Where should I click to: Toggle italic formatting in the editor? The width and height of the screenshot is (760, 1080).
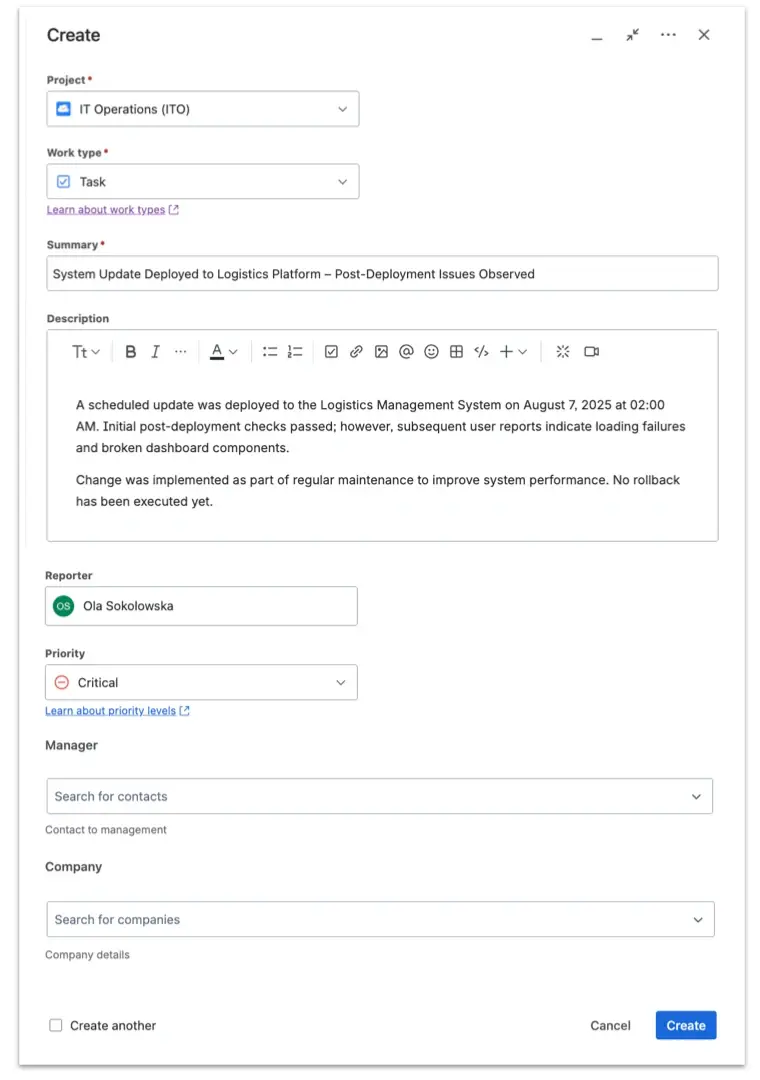pos(155,351)
